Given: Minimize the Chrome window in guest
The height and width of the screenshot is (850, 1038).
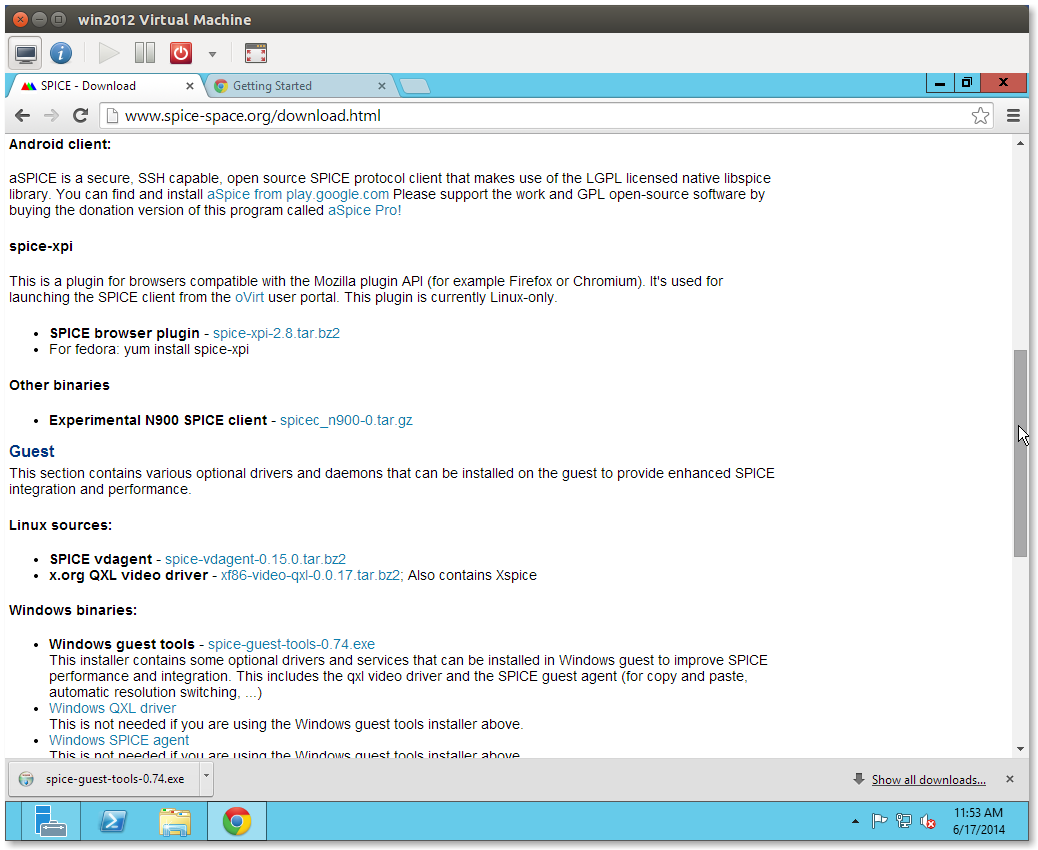Looking at the screenshot, I should pos(939,83).
